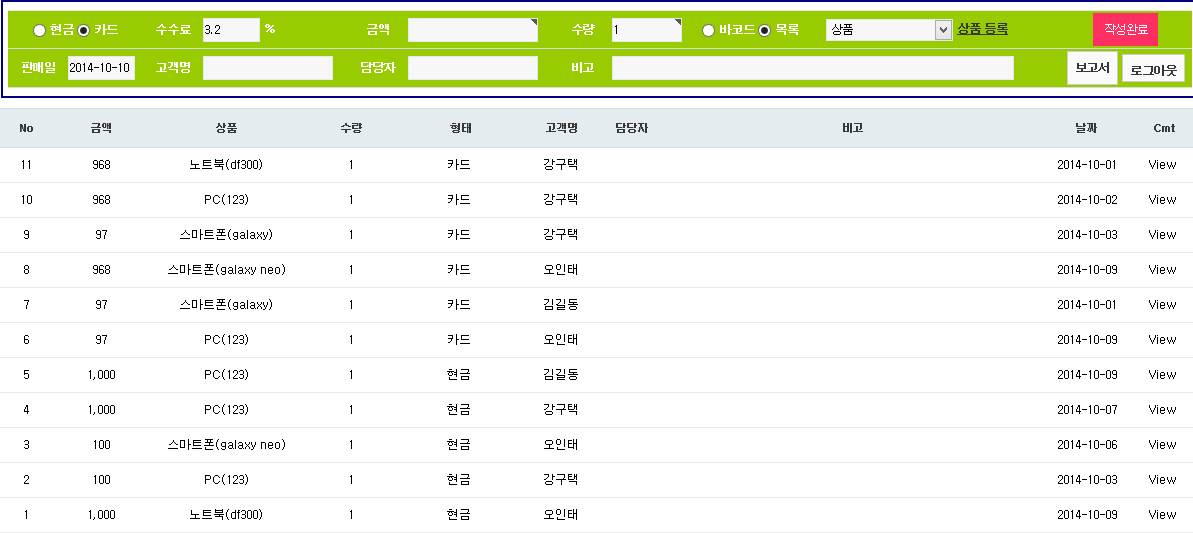
Task: Open the 보고서 report button
Action: point(1091,68)
